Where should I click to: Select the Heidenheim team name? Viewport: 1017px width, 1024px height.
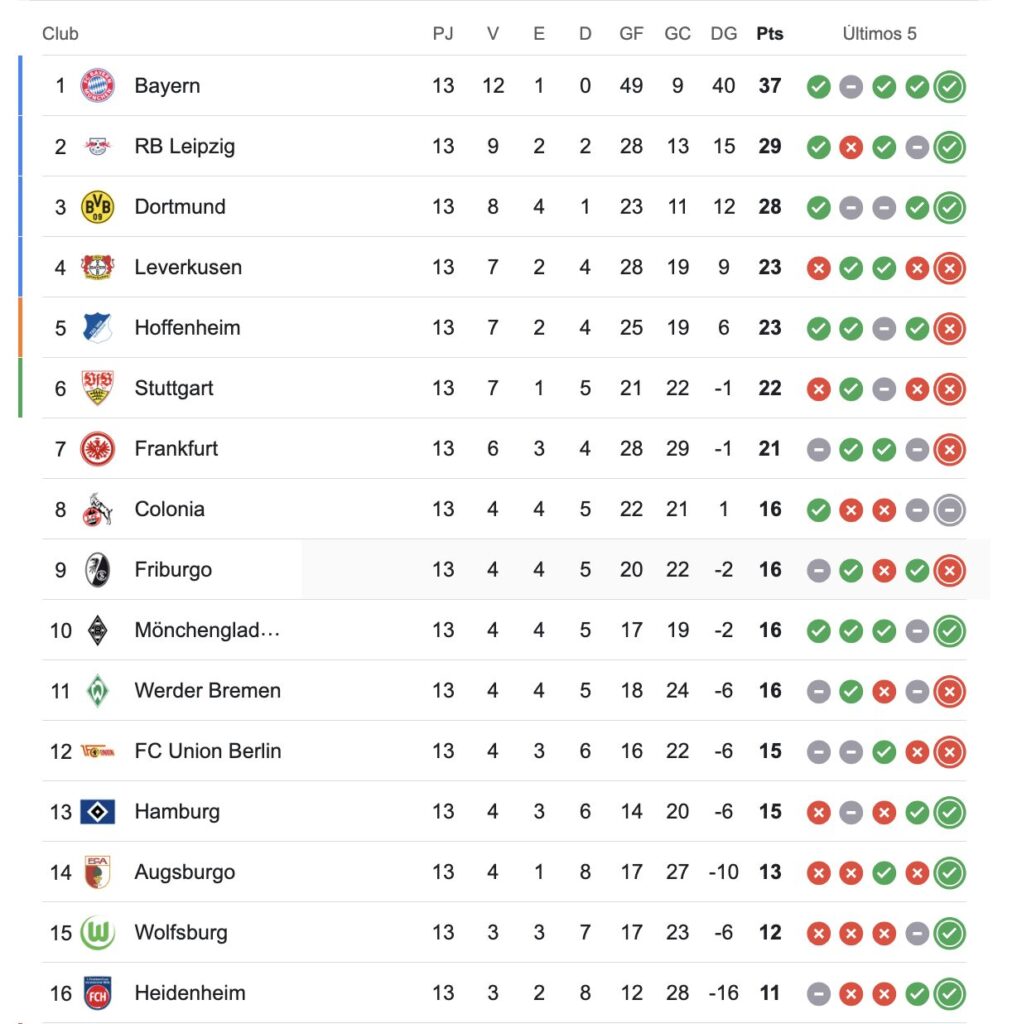click(190, 993)
